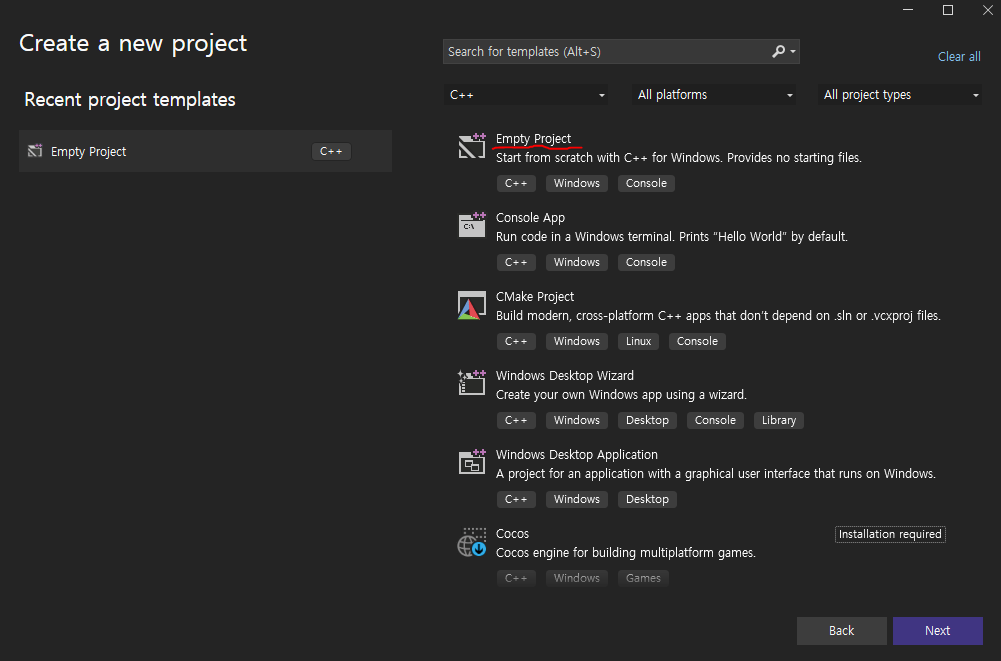1001x661 pixels.
Task: Click the Next button
Action: pyautogui.click(x=937, y=630)
